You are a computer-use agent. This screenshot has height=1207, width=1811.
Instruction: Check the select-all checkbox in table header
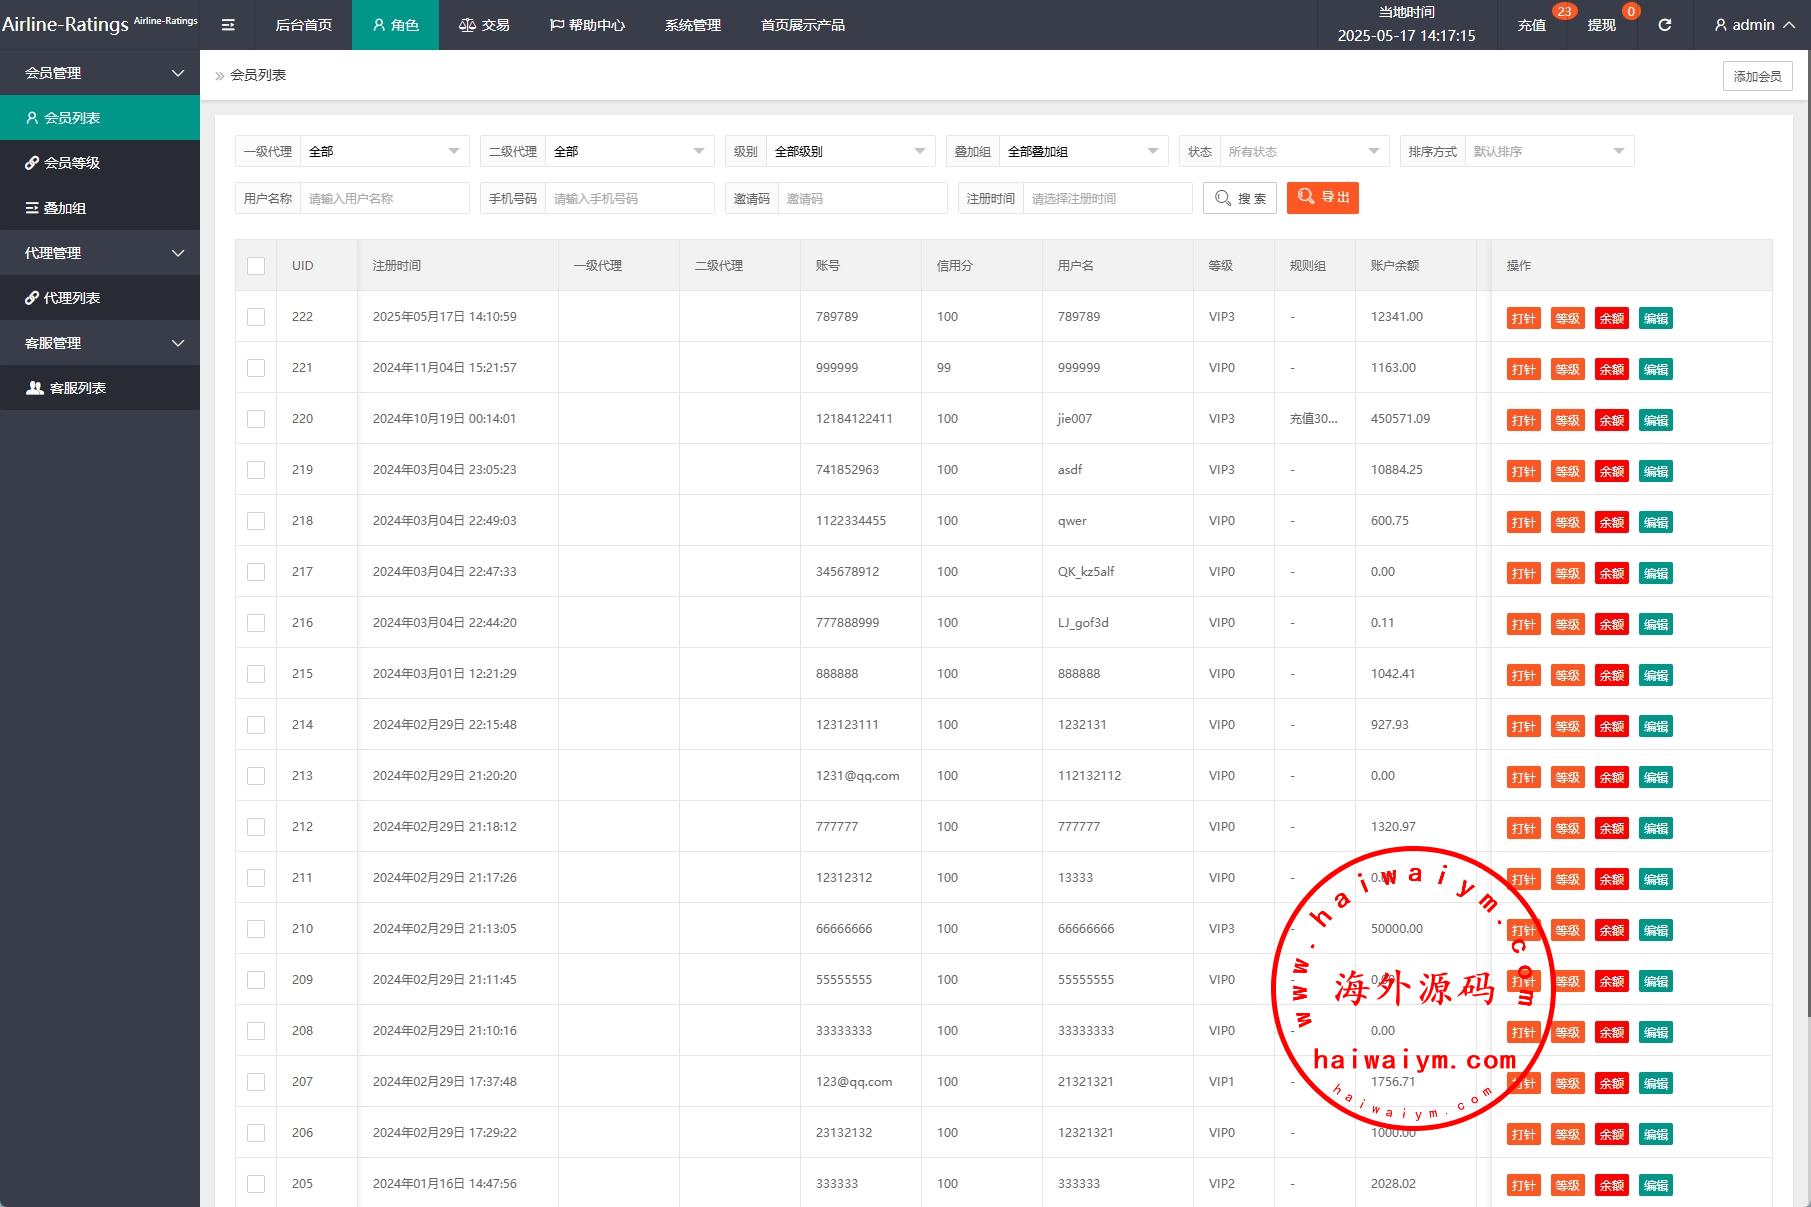coord(256,266)
